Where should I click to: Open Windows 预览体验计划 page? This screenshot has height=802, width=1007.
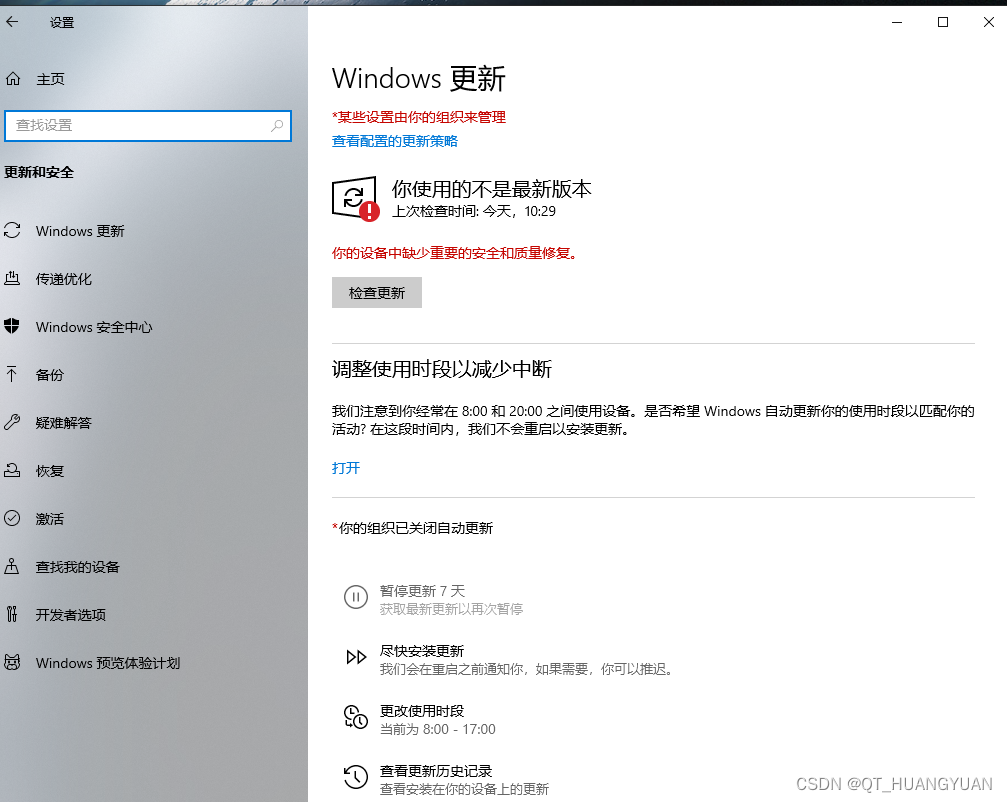pyautogui.click(x=108, y=663)
